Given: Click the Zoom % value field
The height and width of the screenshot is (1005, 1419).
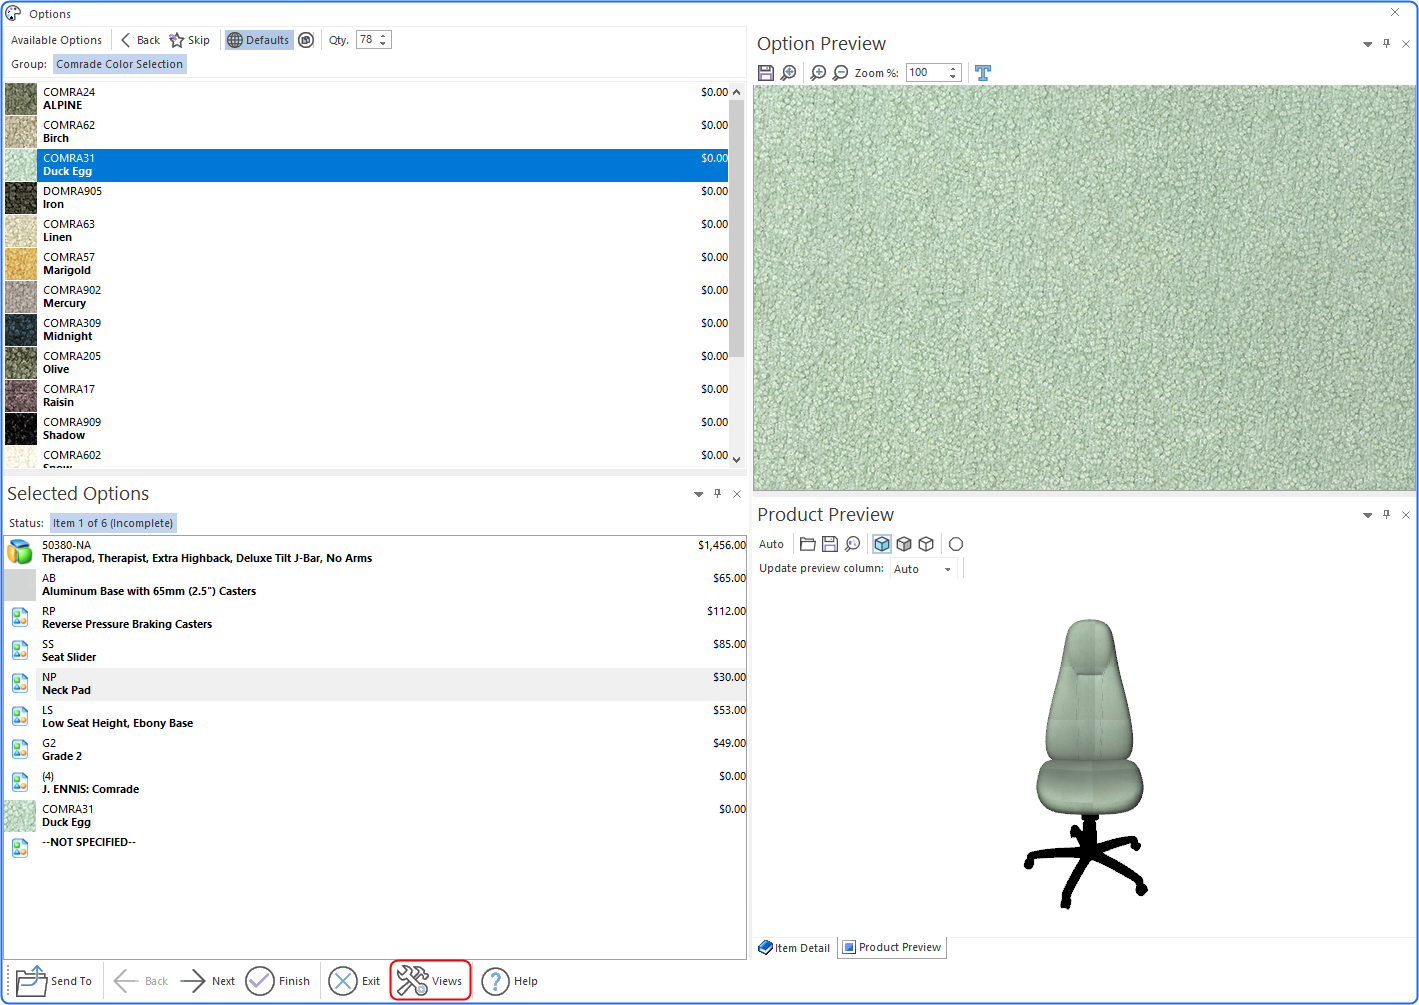Looking at the screenshot, I should tap(926, 73).
